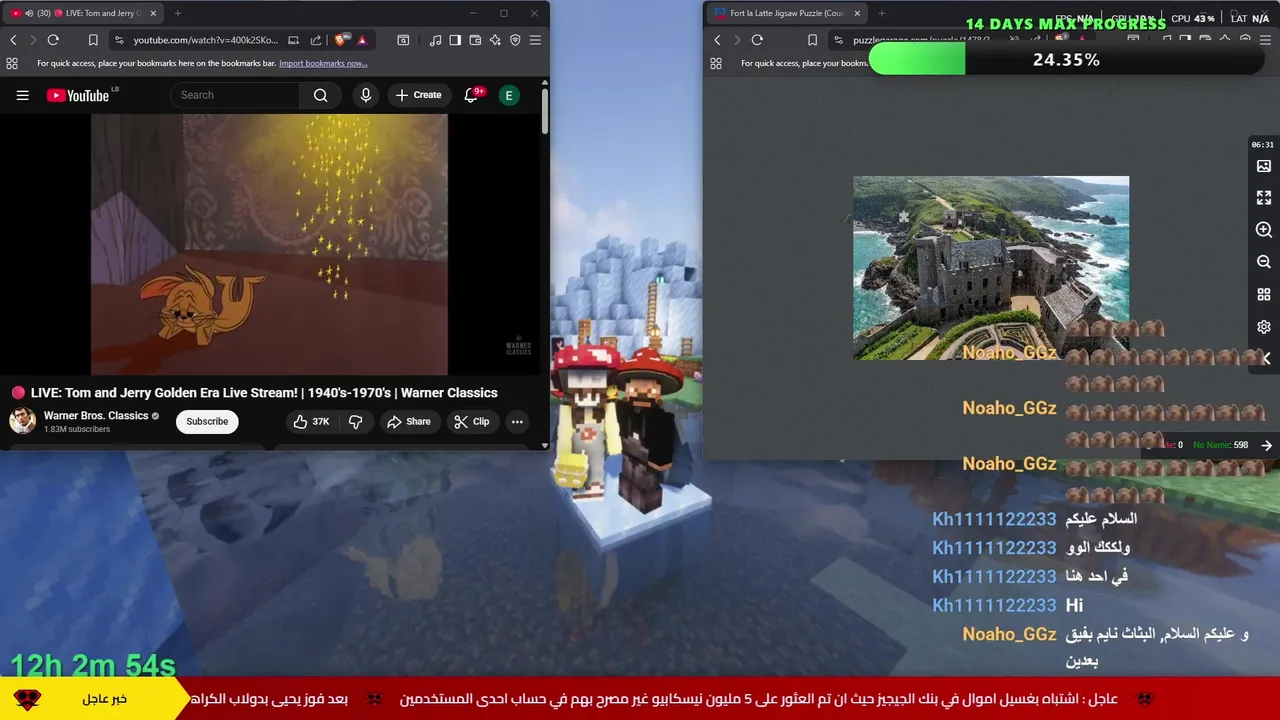Toggle puzzle fullscreen mode
The width and height of the screenshot is (1280, 720).
coord(1264,198)
